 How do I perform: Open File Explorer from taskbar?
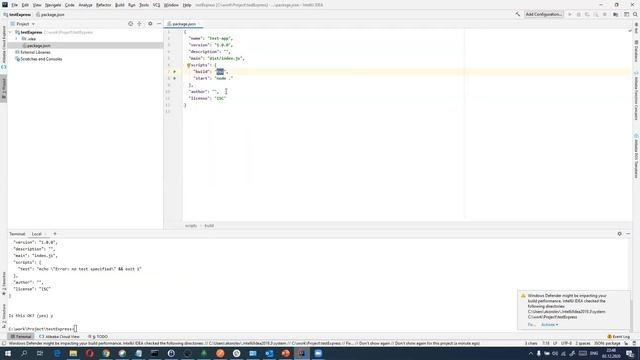(73, 353)
